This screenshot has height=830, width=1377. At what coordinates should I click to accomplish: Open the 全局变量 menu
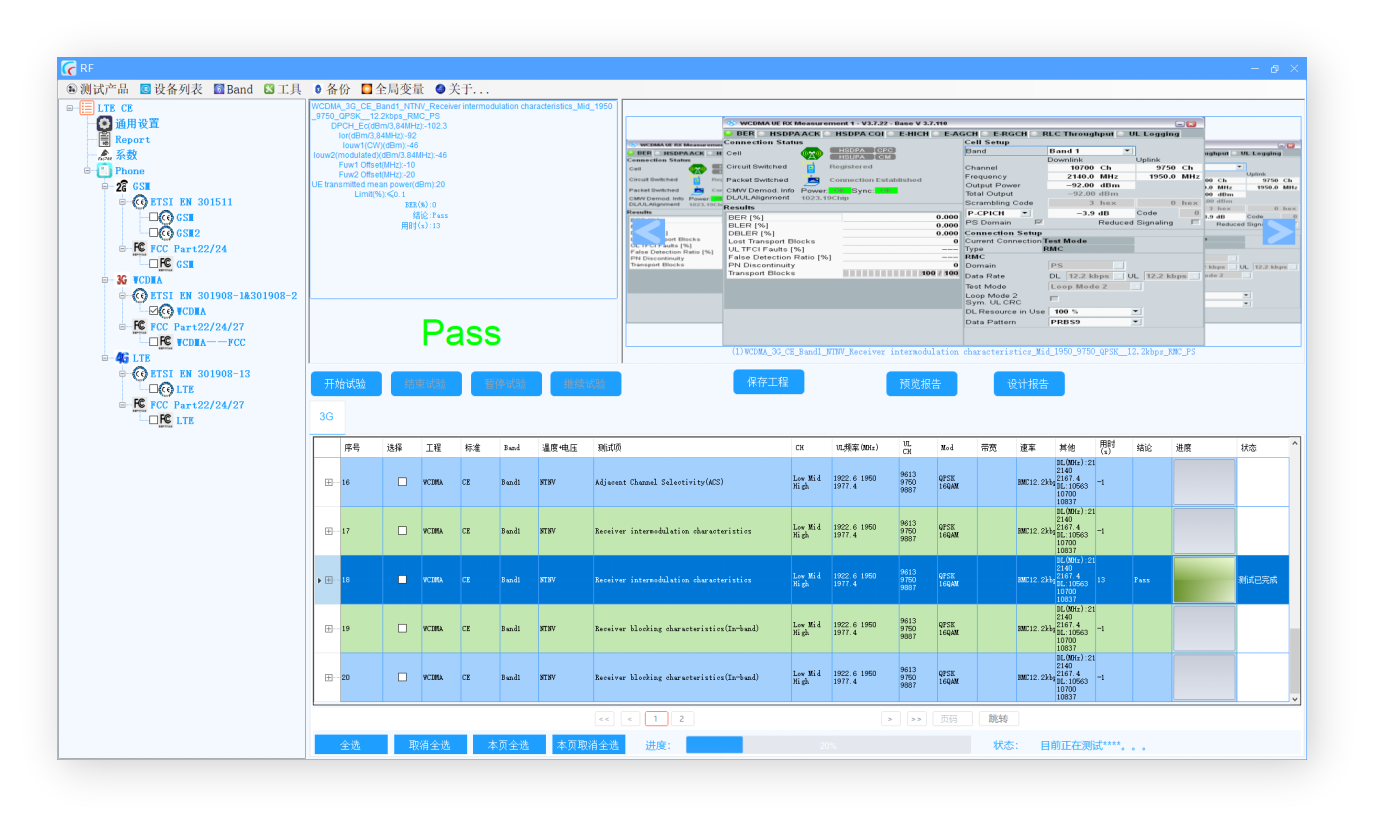pos(393,89)
